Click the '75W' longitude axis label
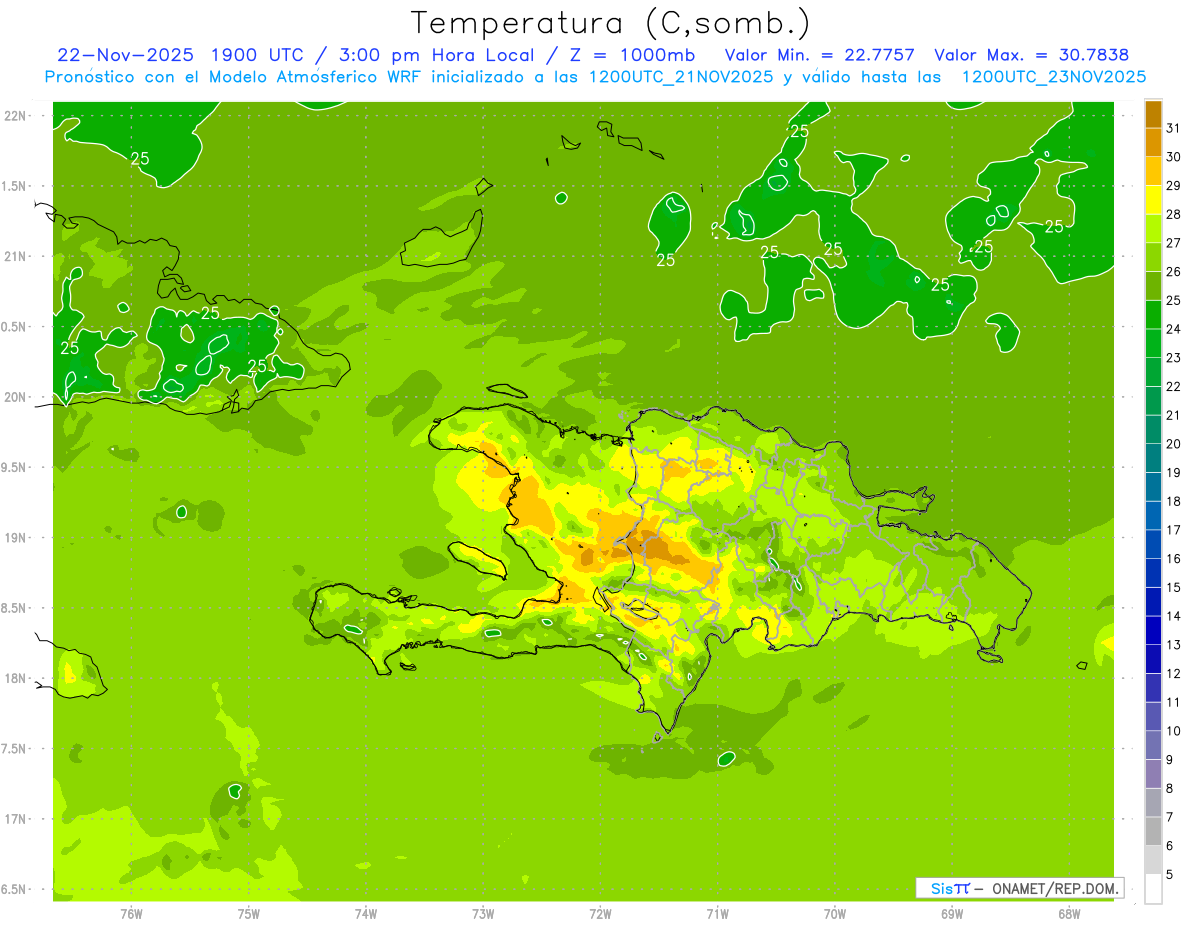This screenshot has height=927, width=1200. click(249, 914)
